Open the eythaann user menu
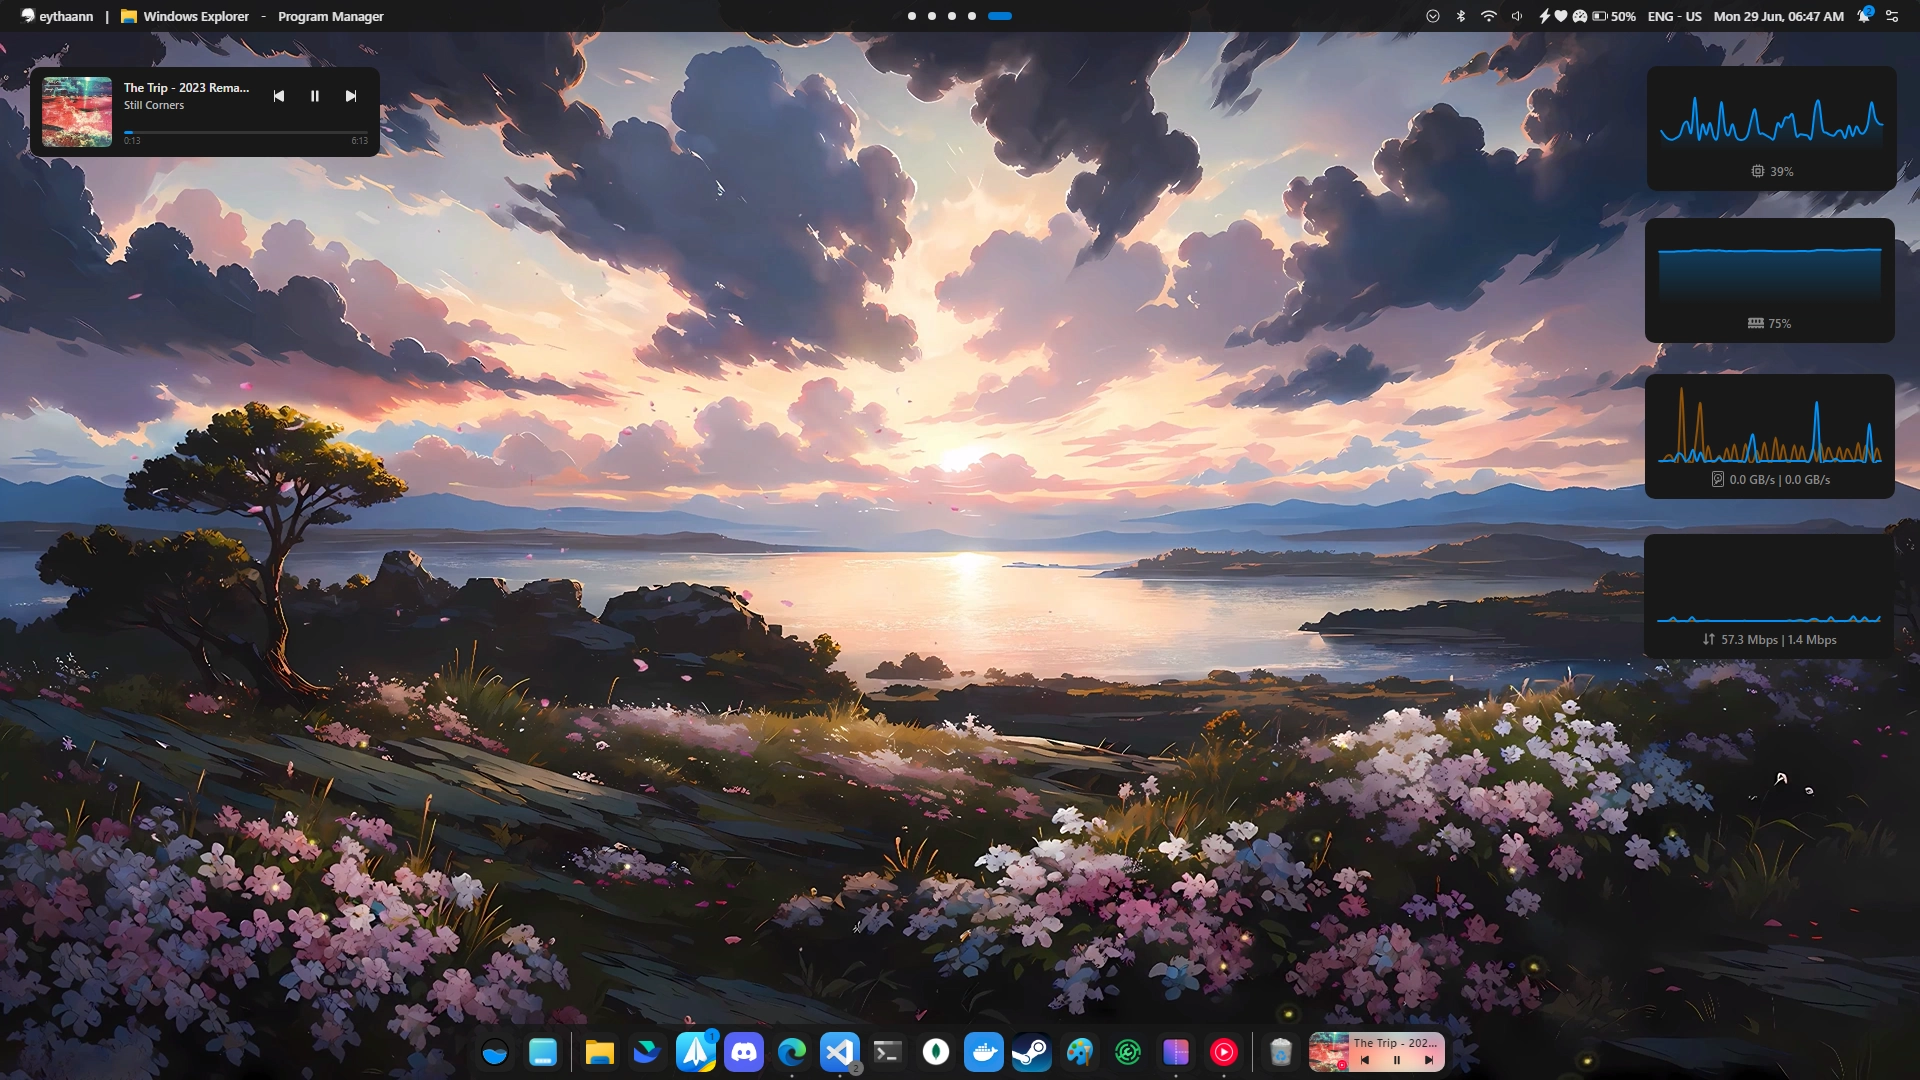 pyautogui.click(x=57, y=16)
